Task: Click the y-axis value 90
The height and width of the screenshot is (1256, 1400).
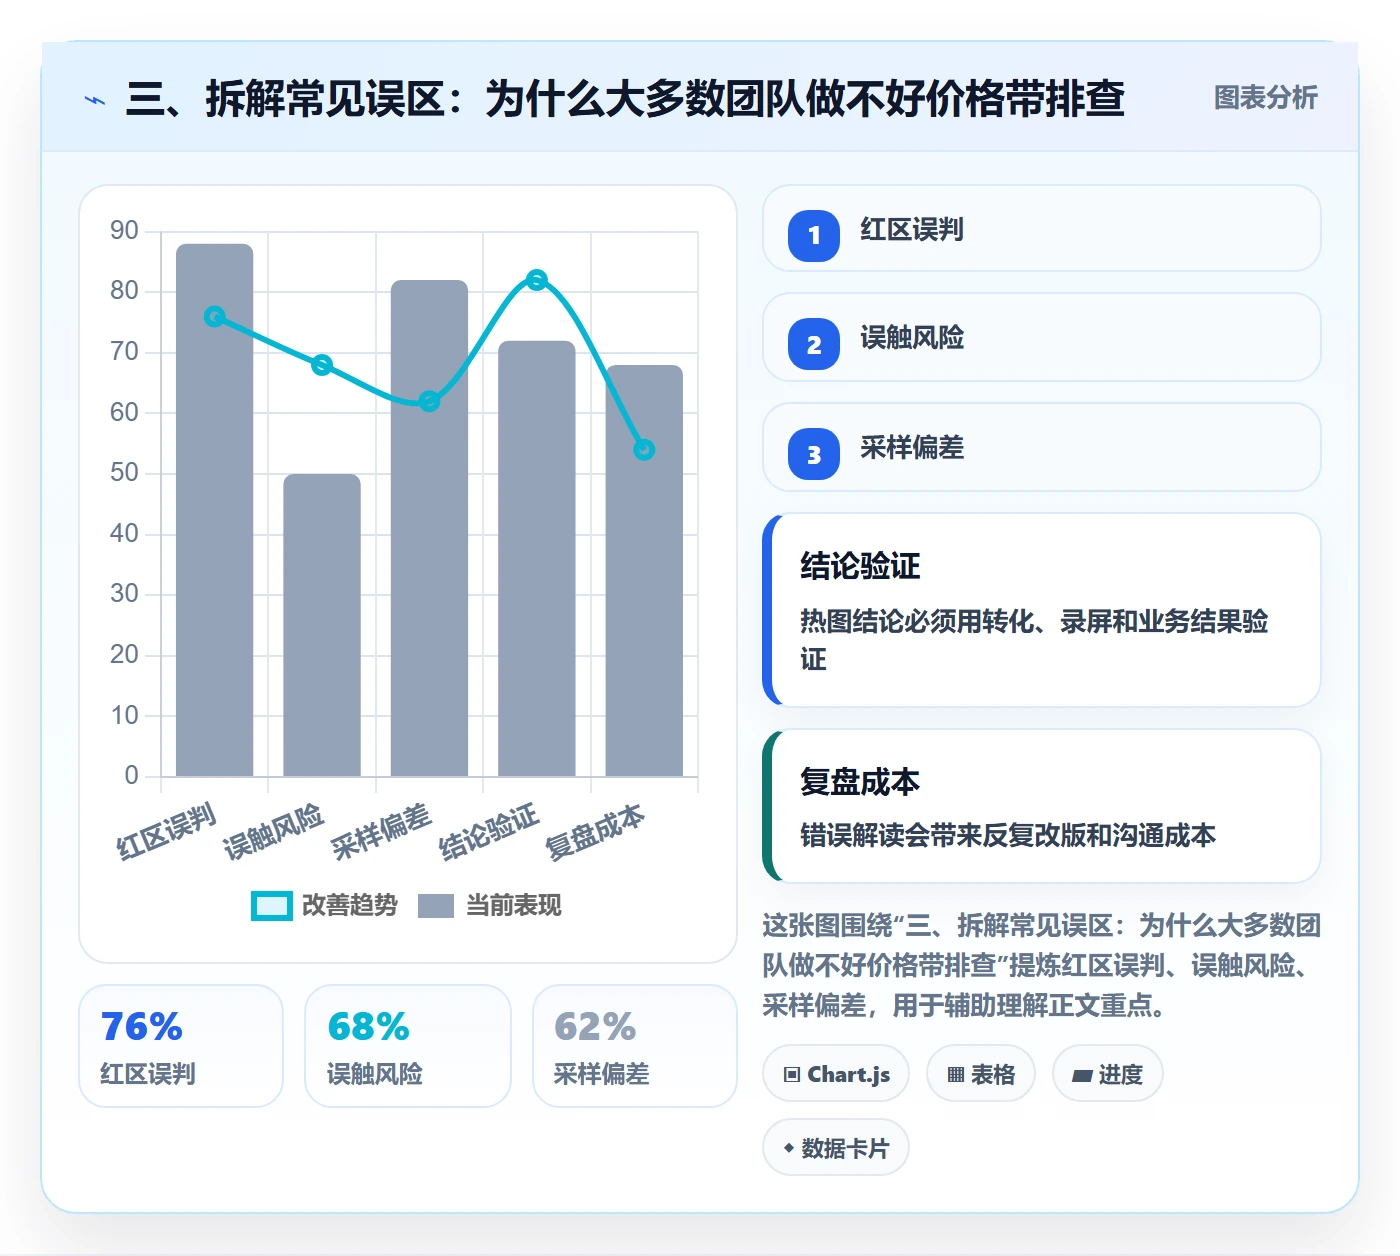Action: pos(125,231)
